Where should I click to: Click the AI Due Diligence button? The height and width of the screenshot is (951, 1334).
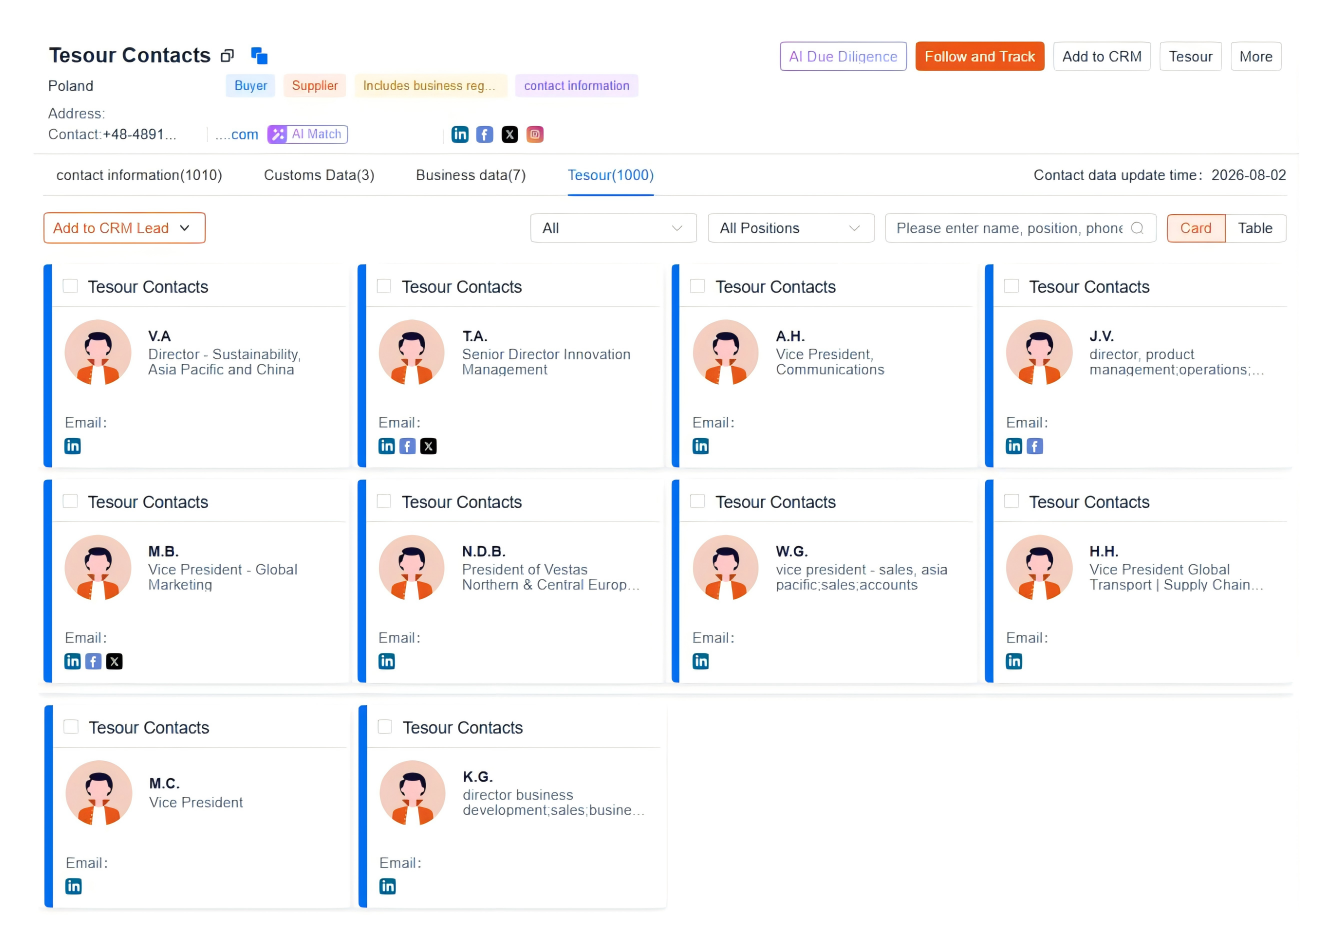(x=843, y=56)
